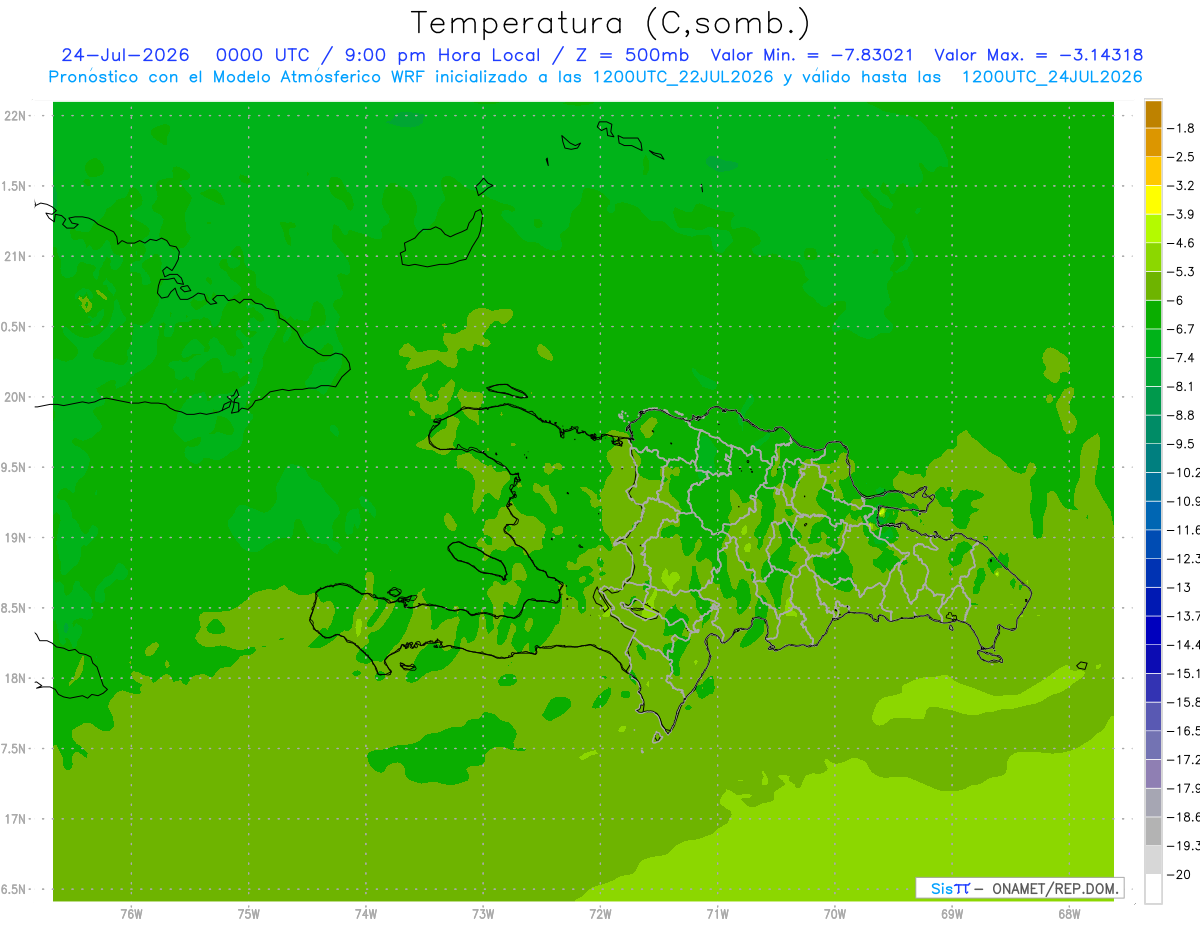Viewport: 1200px width, 927px height.
Task: Click the "-5.3" legend label
Action: click(1180, 271)
